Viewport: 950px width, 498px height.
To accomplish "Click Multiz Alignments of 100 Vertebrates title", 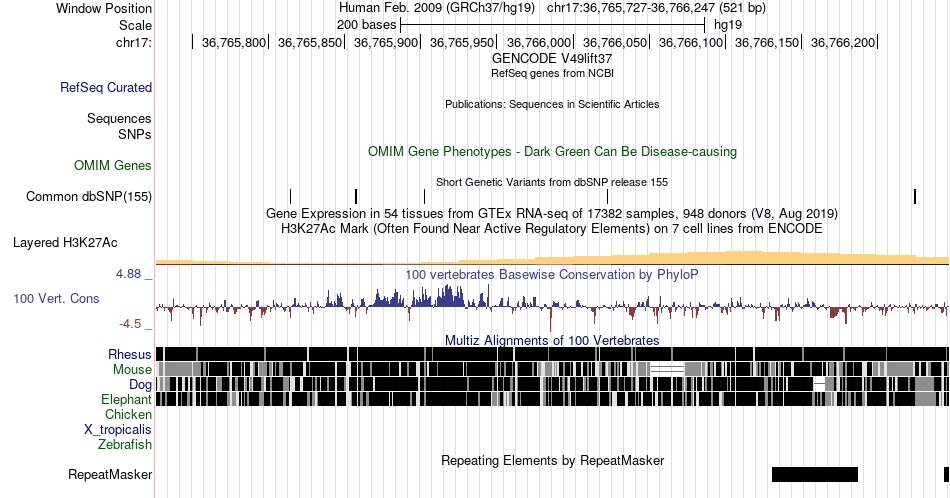I will pyautogui.click(x=552, y=340).
